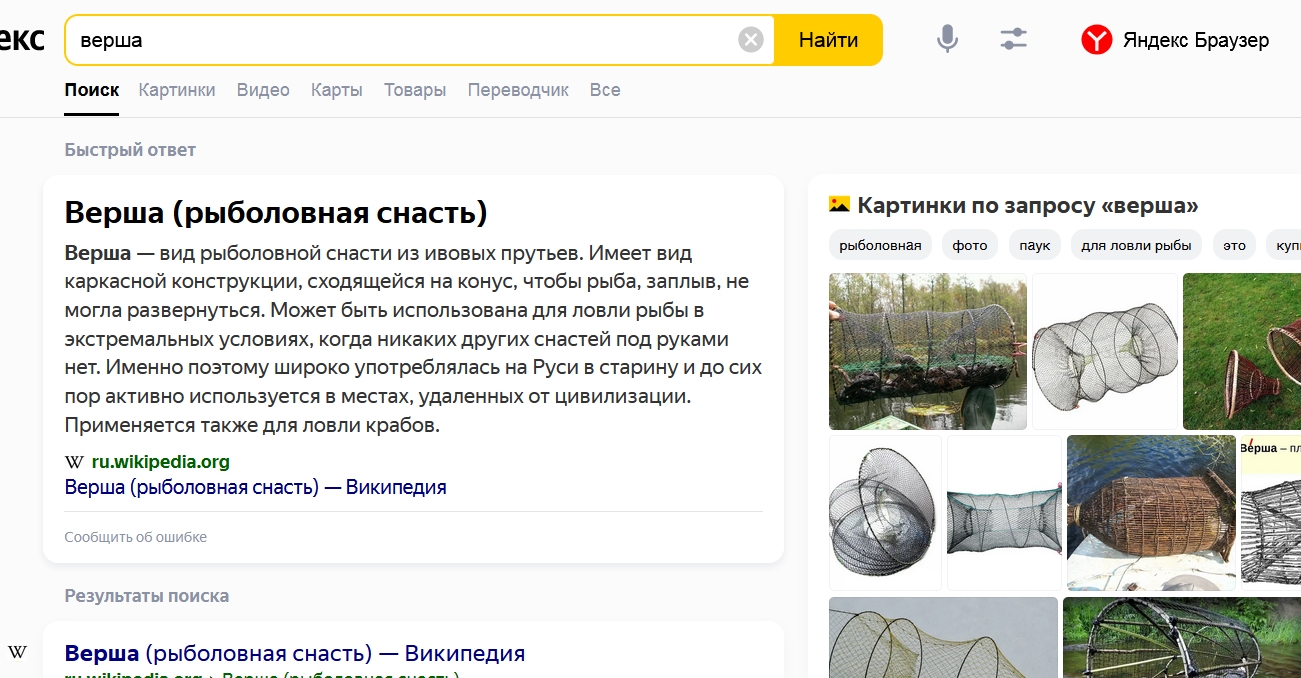Screen dimensions: 1301x678
Task: Filter images by «паук» chip
Action: point(1035,245)
